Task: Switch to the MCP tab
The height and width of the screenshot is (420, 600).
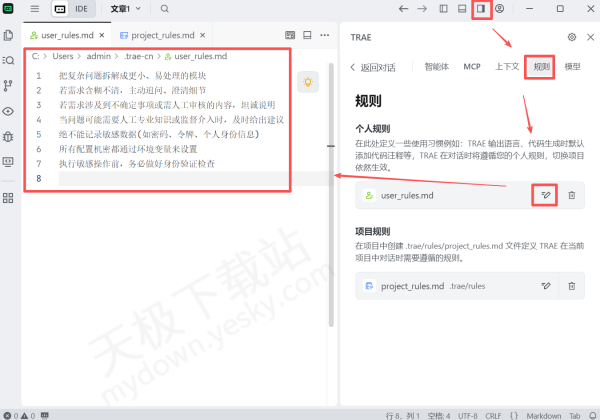Action: [471, 67]
